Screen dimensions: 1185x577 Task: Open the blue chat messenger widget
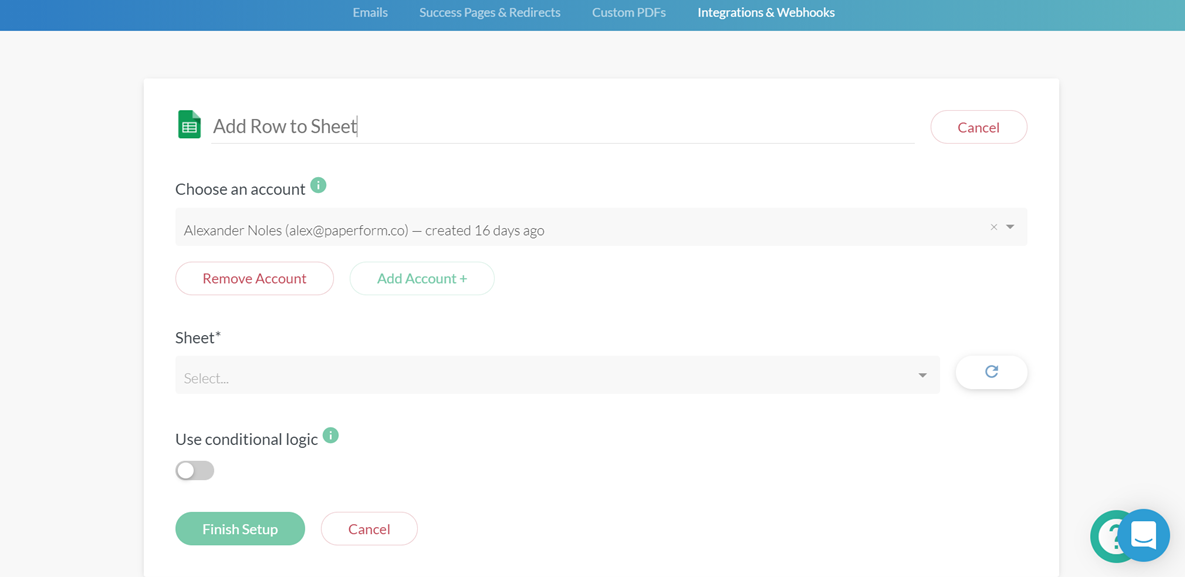click(x=1144, y=535)
